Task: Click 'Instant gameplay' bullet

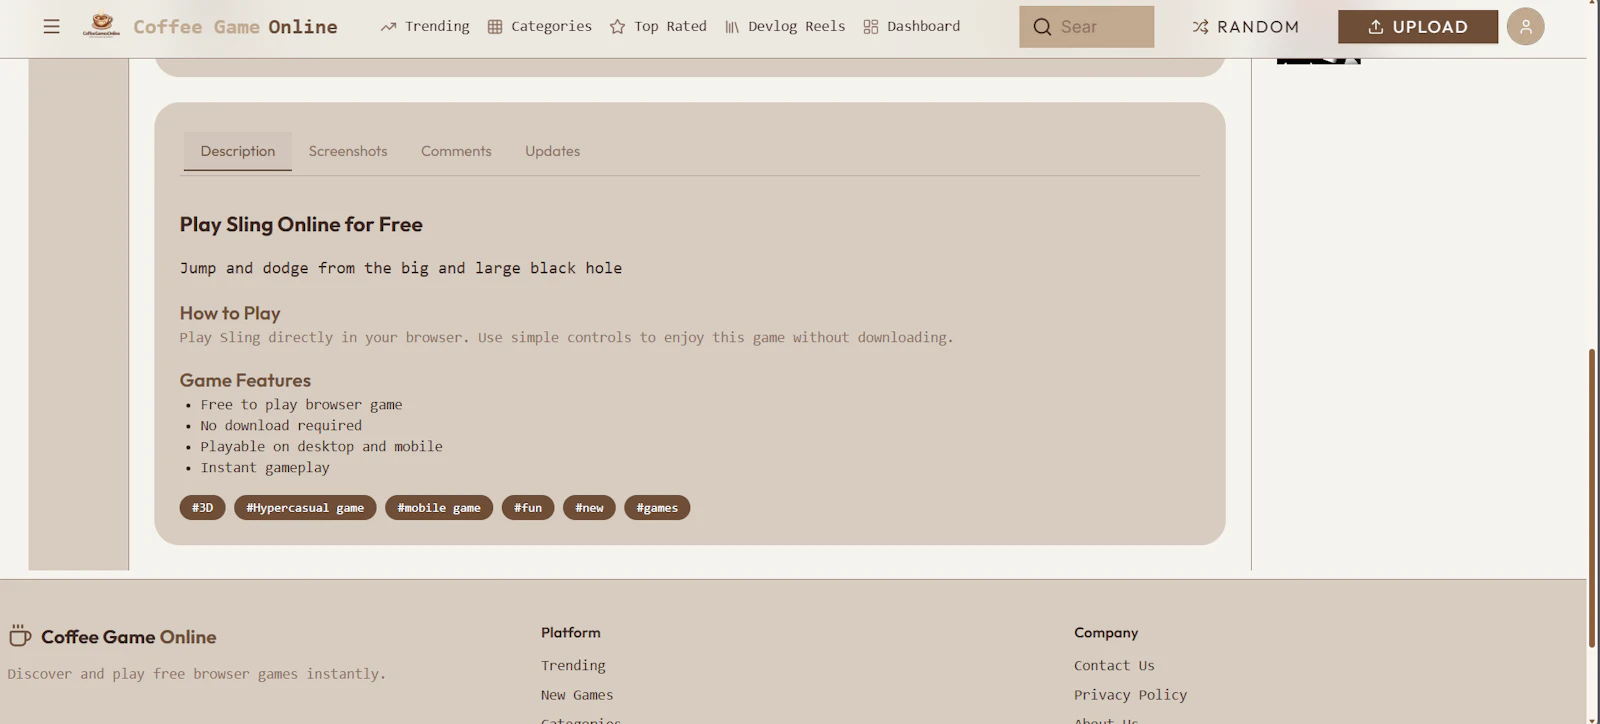Action: tap(265, 468)
